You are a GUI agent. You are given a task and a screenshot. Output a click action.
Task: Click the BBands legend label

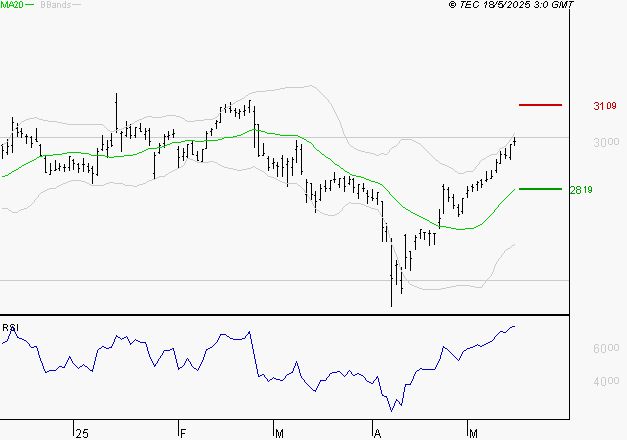(56, 5)
